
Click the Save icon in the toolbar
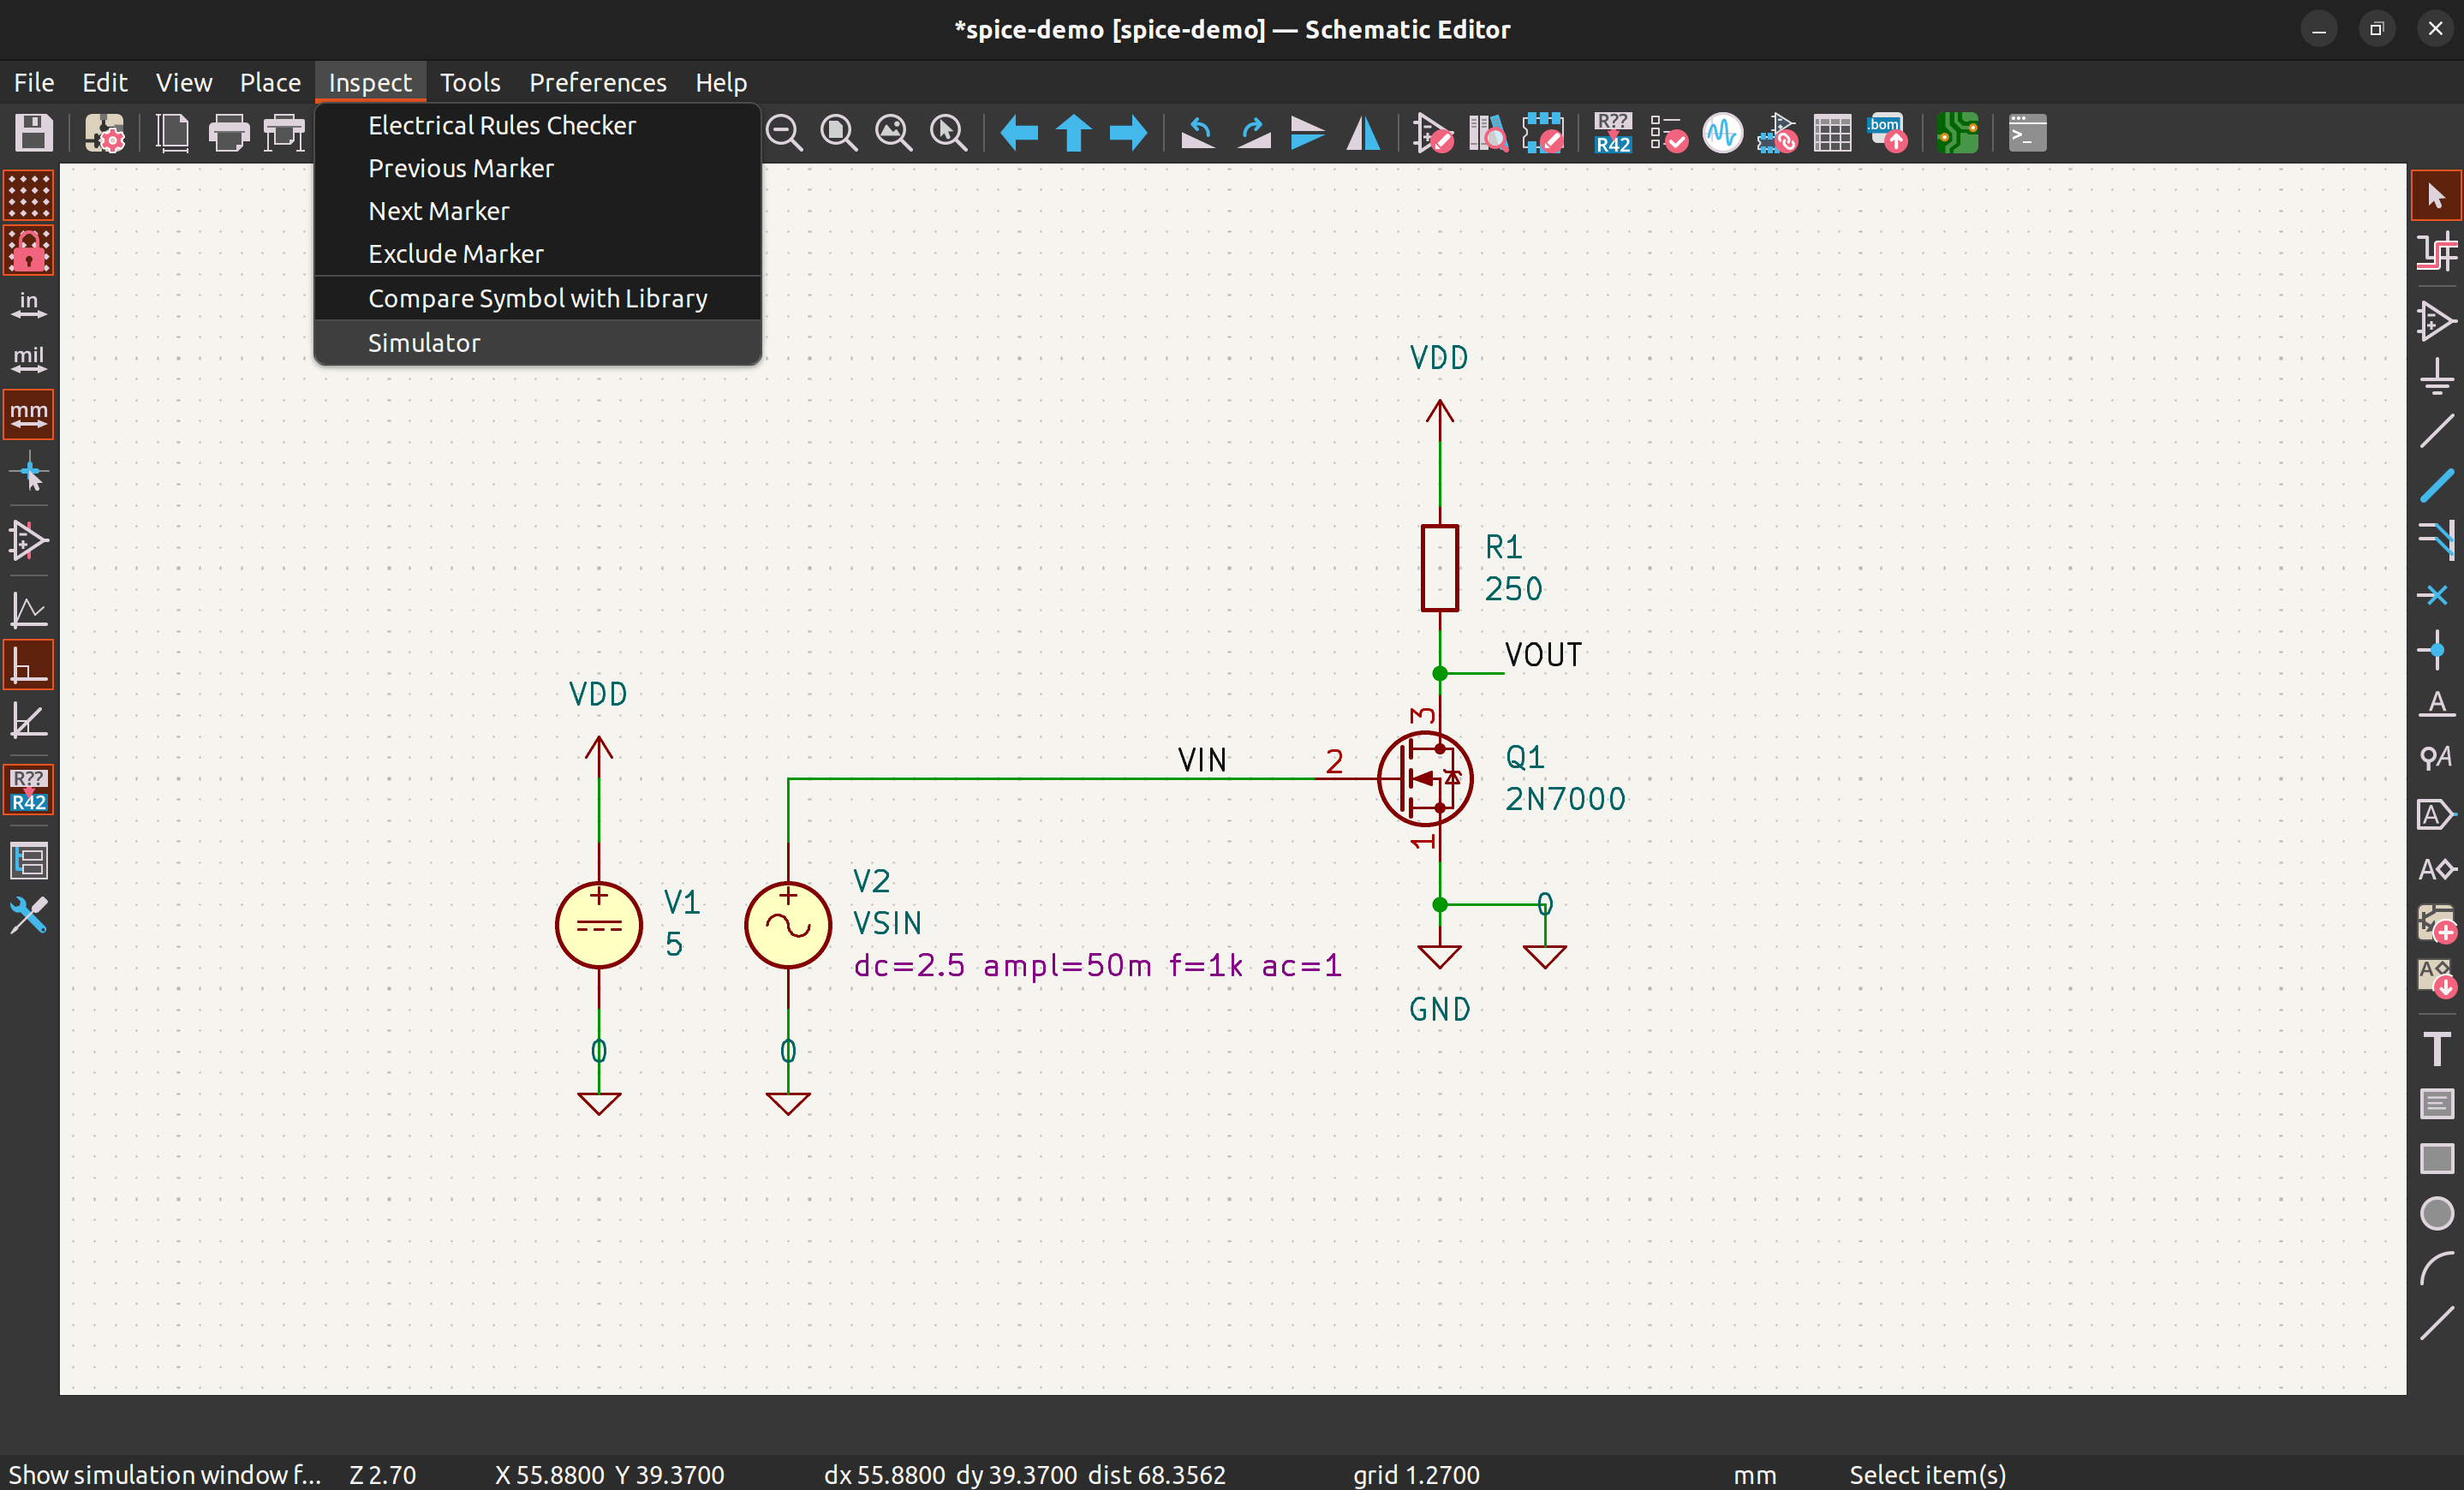coord(33,133)
